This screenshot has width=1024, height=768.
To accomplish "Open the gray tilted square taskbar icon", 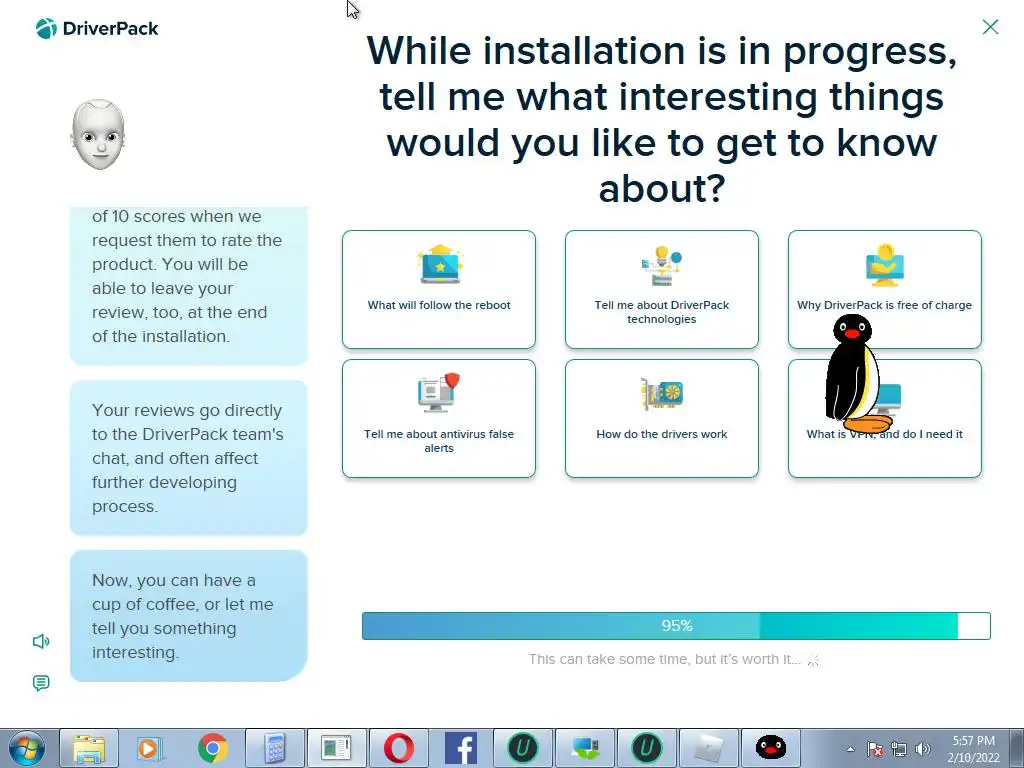I will tap(709, 748).
